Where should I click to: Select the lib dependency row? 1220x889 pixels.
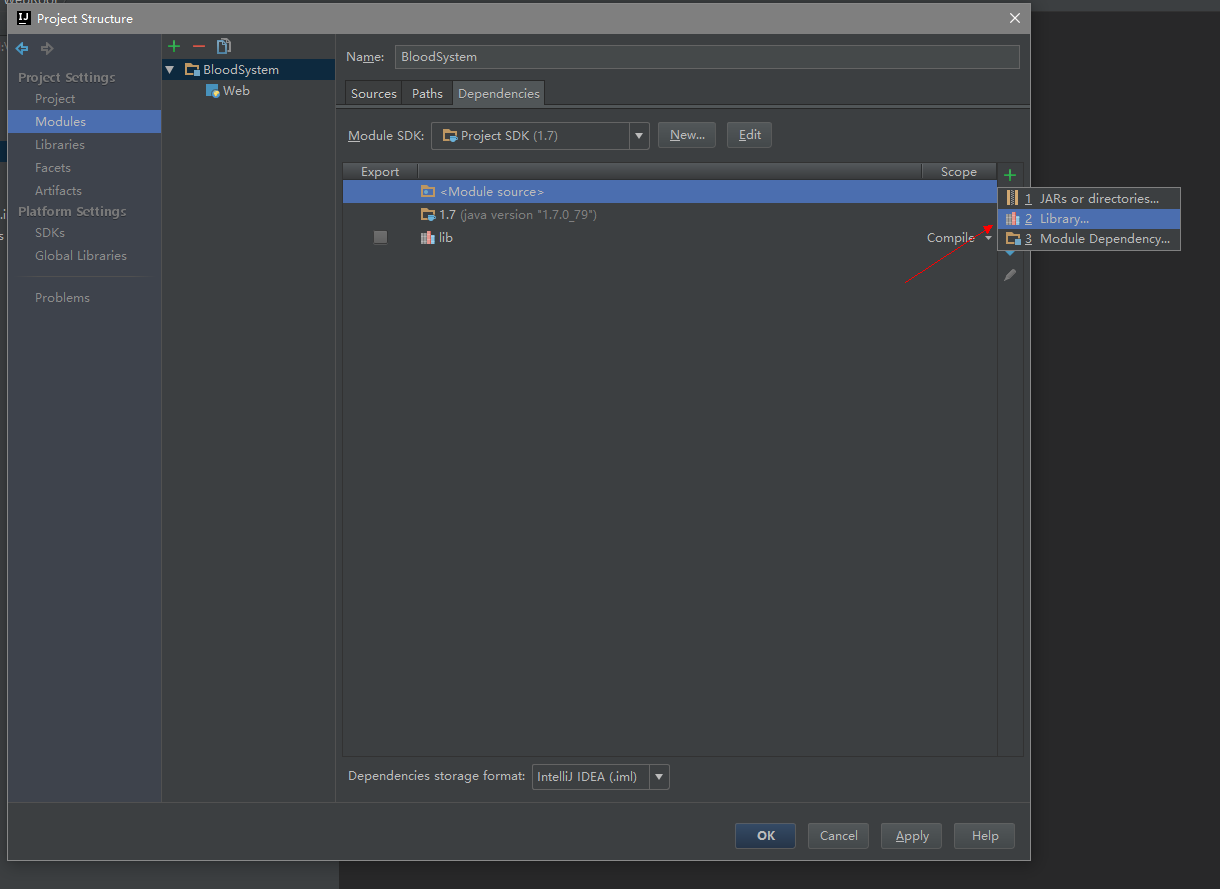[x=669, y=238]
